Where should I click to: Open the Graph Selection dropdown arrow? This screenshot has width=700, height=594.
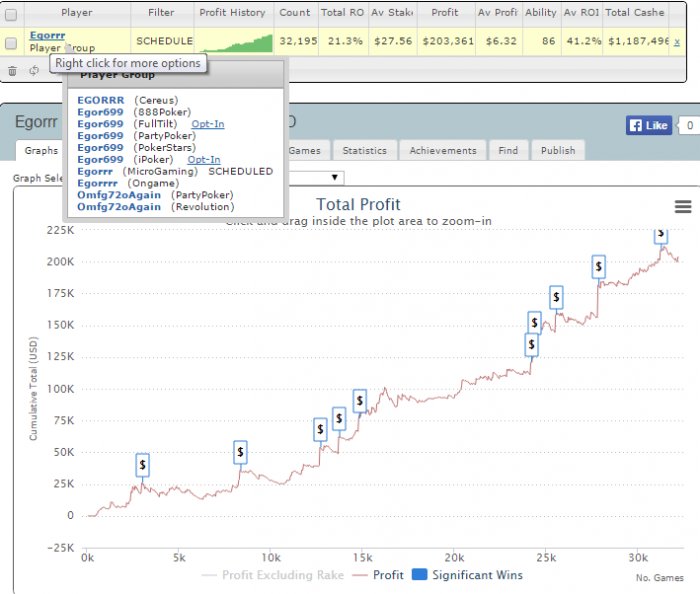(x=334, y=178)
